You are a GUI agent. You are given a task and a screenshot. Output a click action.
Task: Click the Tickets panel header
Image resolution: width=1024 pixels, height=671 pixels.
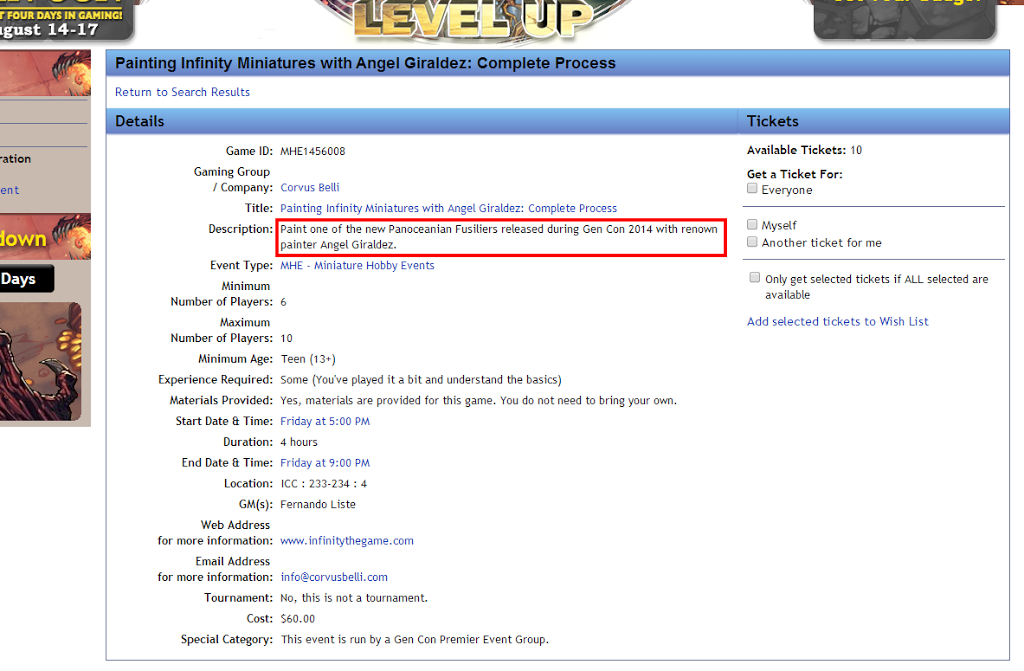click(874, 122)
